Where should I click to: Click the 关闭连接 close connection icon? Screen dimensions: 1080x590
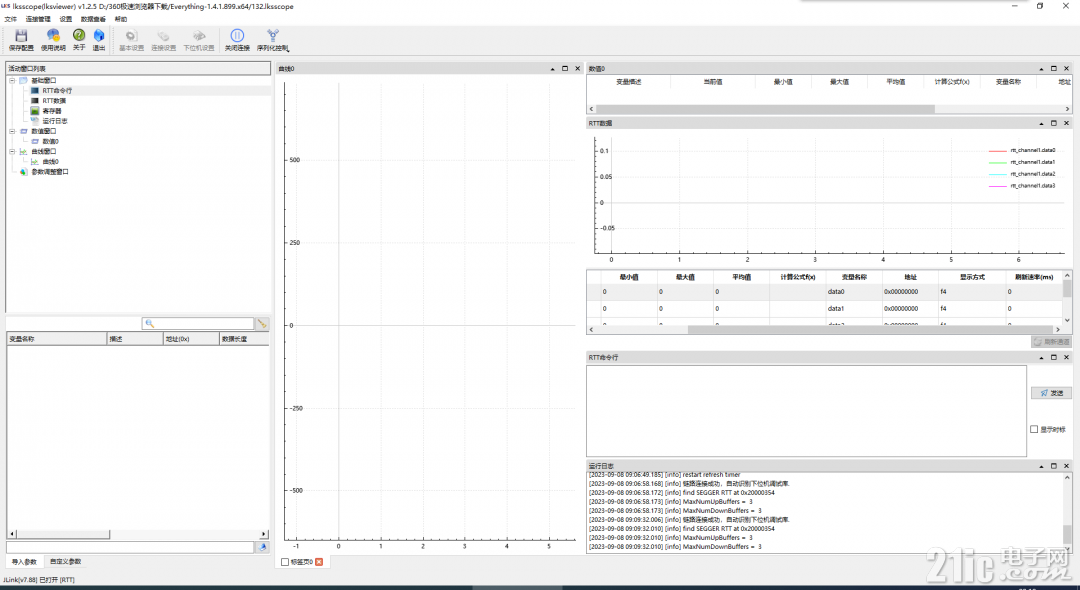point(237,40)
